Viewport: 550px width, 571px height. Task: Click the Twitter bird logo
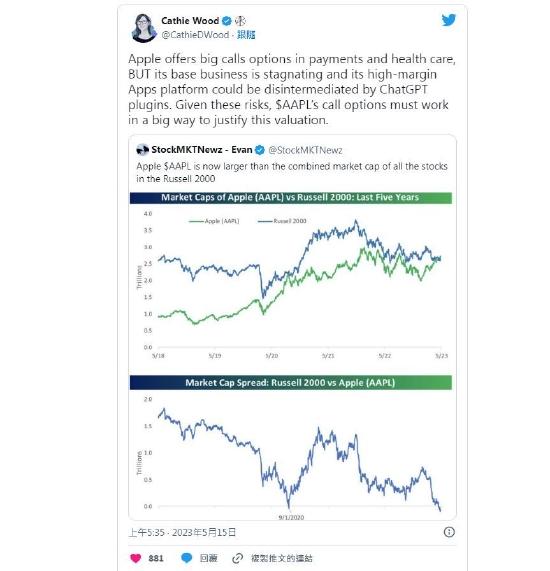pos(449,20)
